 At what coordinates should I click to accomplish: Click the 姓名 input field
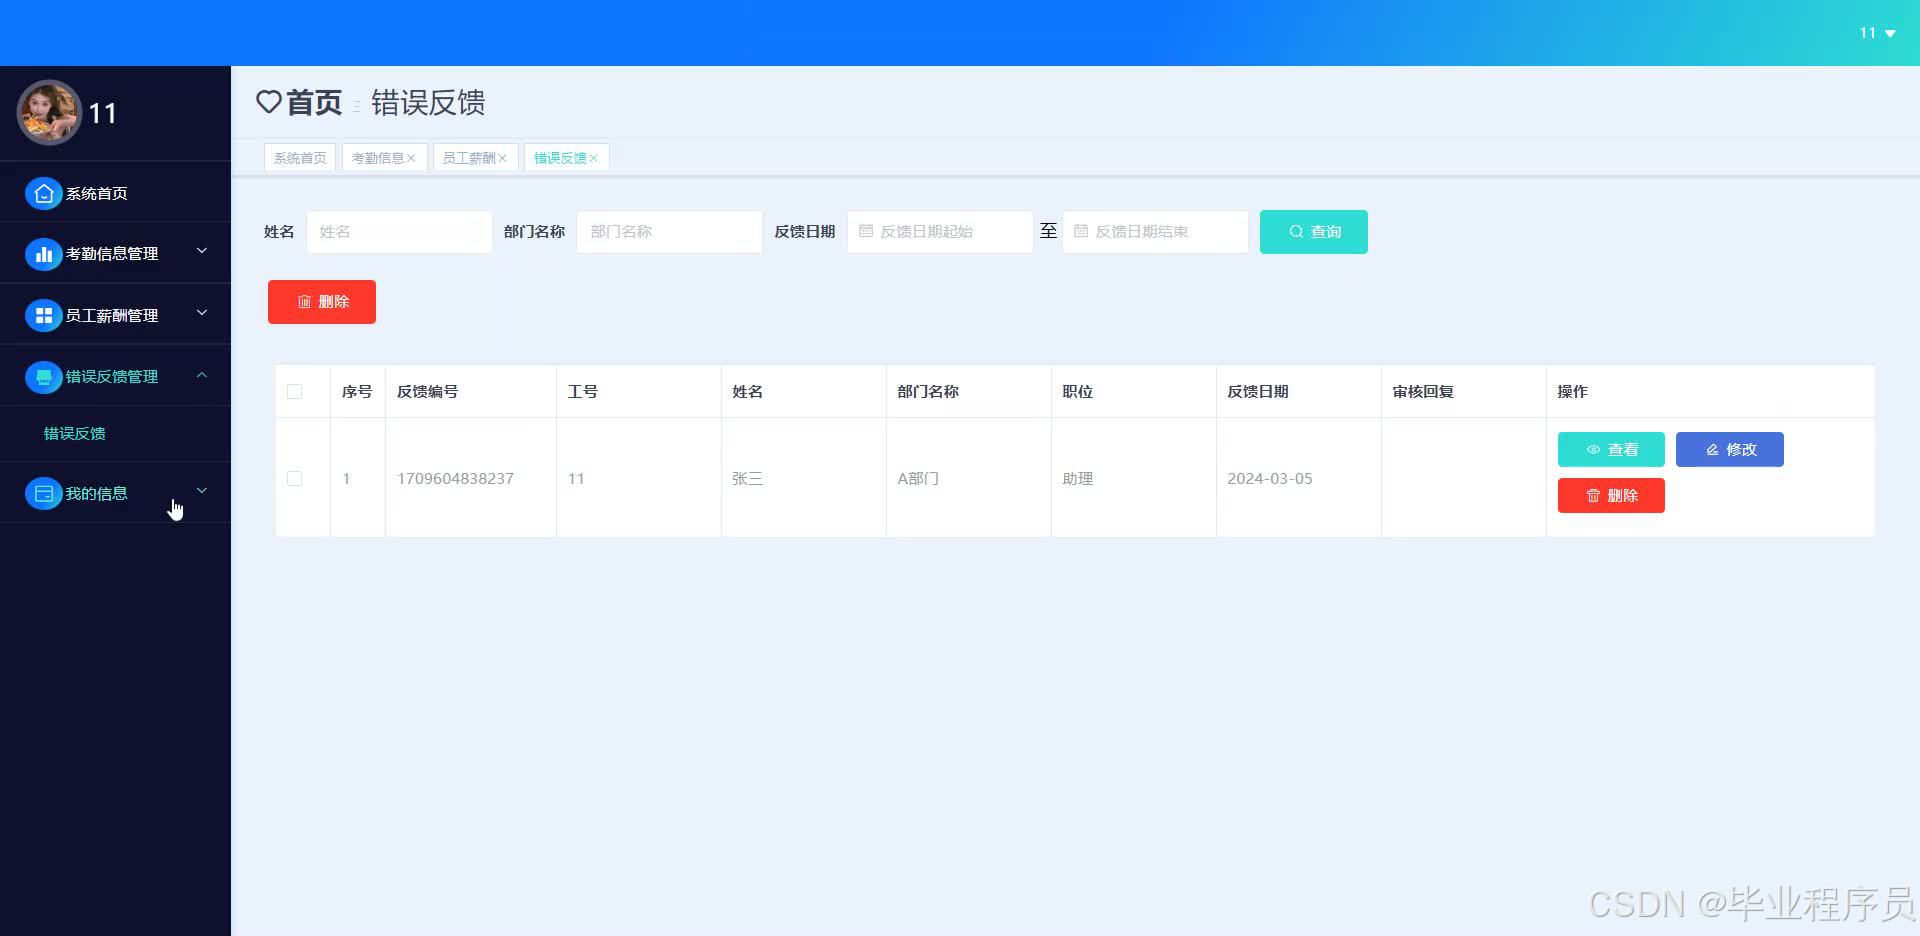(x=398, y=231)
